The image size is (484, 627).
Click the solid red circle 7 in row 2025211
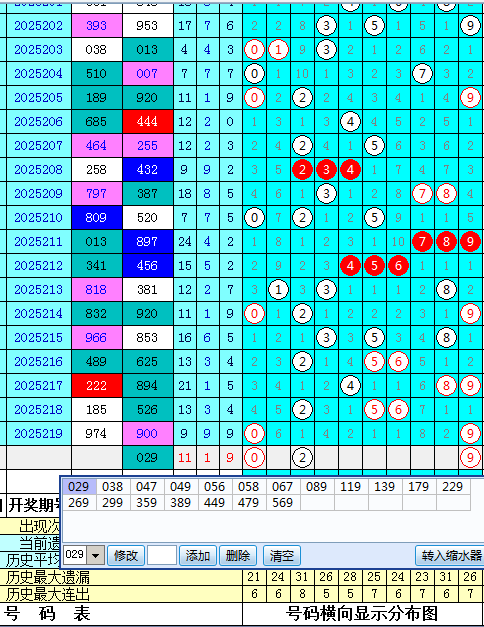tap(422, 242)
